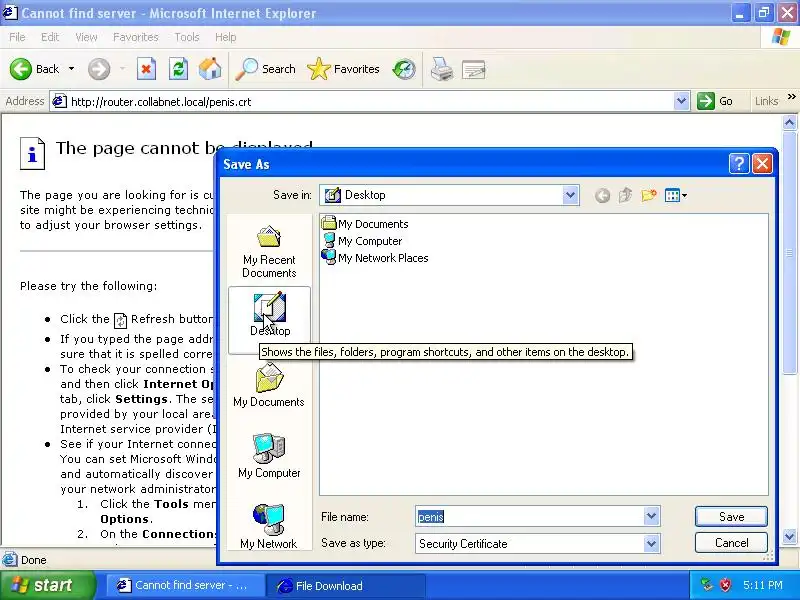Go to Home page icon
Viewport: 800px width, 600px height.
tap(210, 69)
